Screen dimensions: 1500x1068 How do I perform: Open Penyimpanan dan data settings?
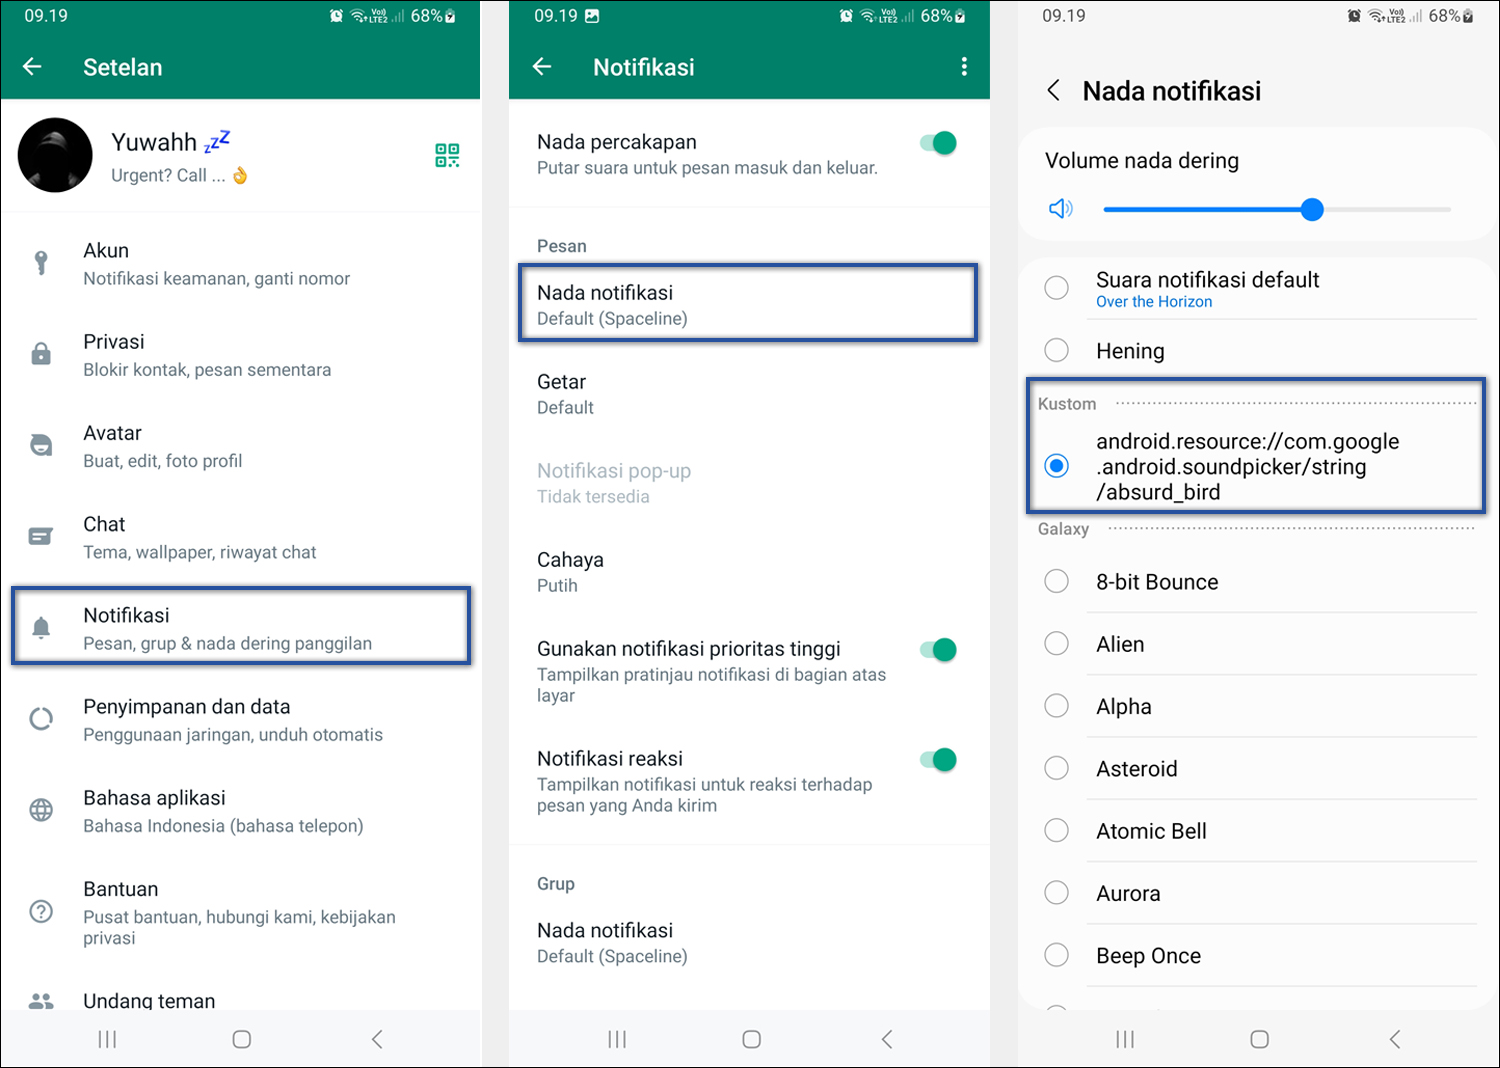(x=240, y=720)
